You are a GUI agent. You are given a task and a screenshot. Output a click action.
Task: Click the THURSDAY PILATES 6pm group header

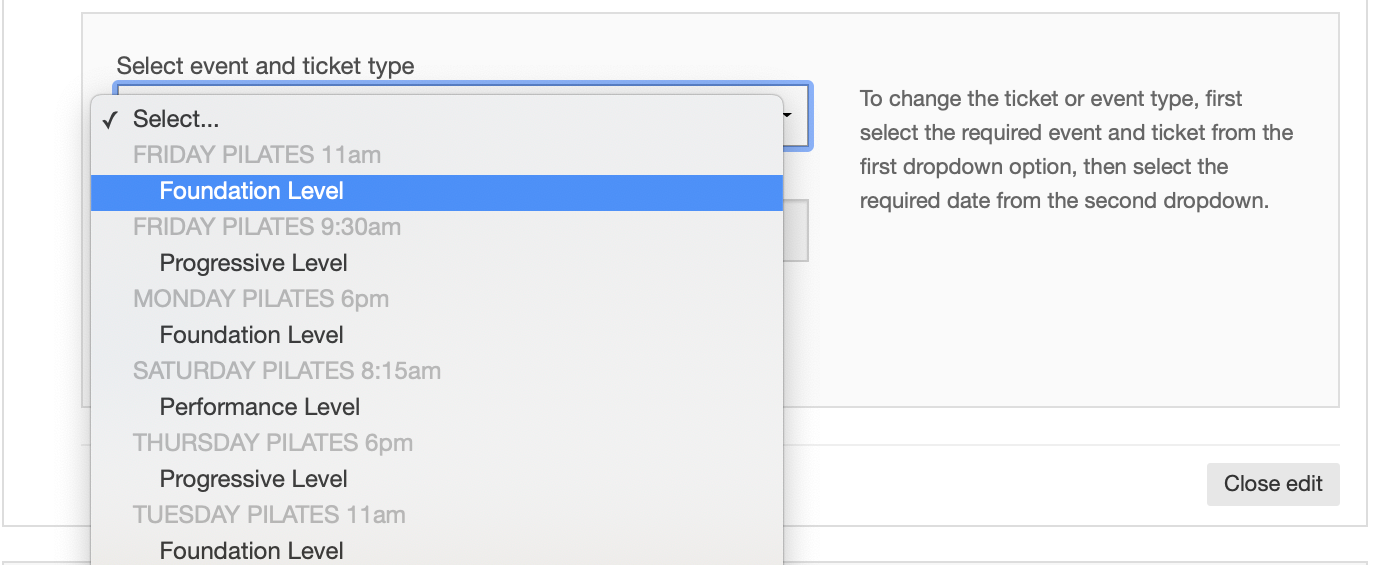(x=272, y=443)
